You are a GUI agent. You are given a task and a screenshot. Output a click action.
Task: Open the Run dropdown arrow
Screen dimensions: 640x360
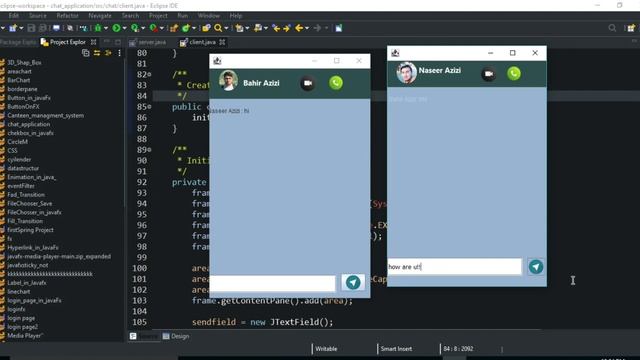click(x=124, y=28)
